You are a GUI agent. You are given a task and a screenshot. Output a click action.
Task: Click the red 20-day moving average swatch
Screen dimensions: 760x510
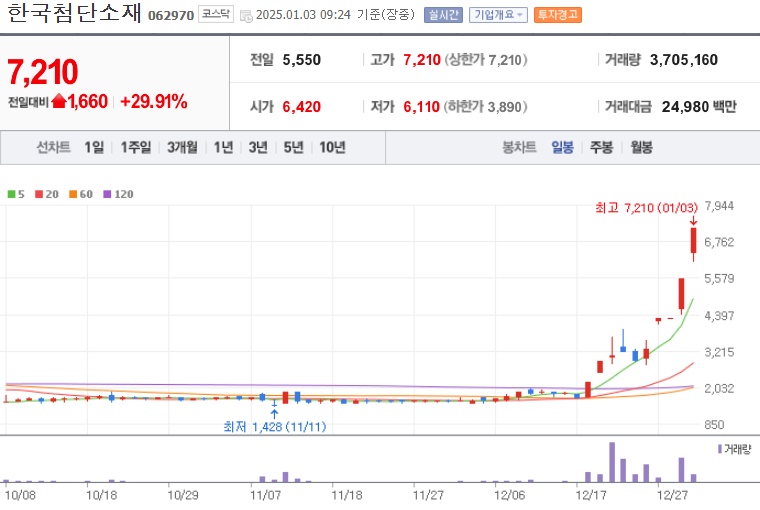(39, 194)
